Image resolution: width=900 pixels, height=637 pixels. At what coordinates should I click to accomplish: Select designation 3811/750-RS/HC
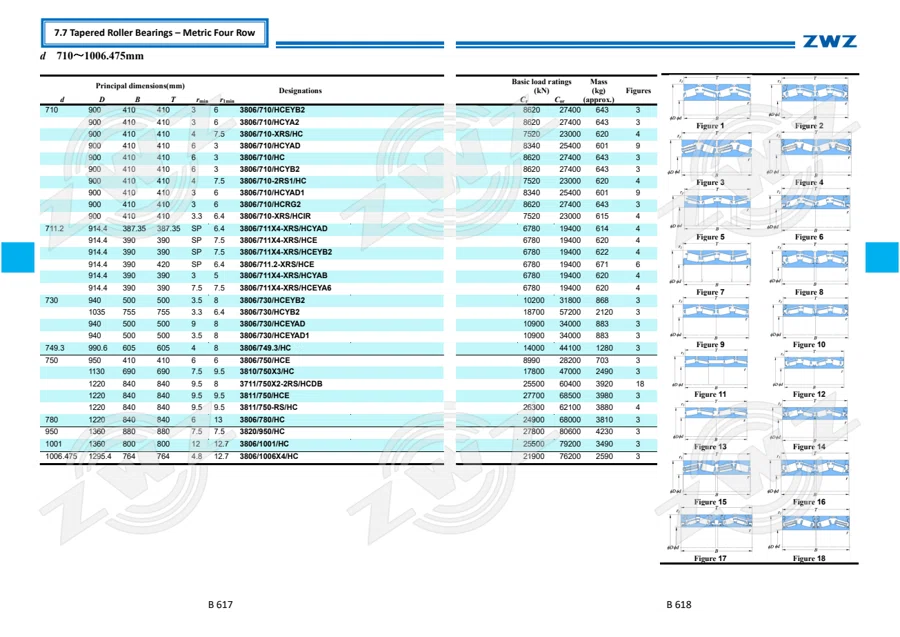[269, 407]
